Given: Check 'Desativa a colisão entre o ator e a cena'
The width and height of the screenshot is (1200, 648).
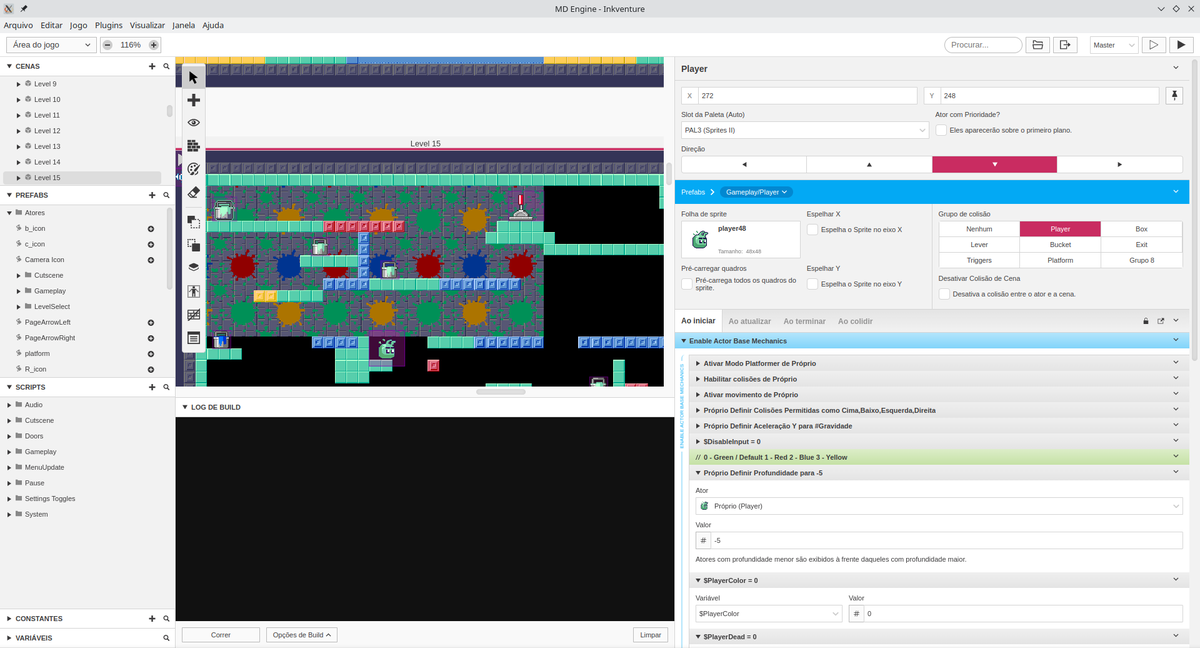Looking at the screenshot, I should coord(944,294).
